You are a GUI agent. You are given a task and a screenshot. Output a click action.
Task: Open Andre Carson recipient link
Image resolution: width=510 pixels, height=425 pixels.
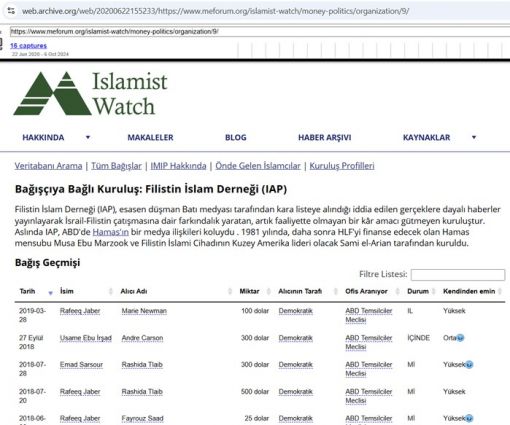142,338
